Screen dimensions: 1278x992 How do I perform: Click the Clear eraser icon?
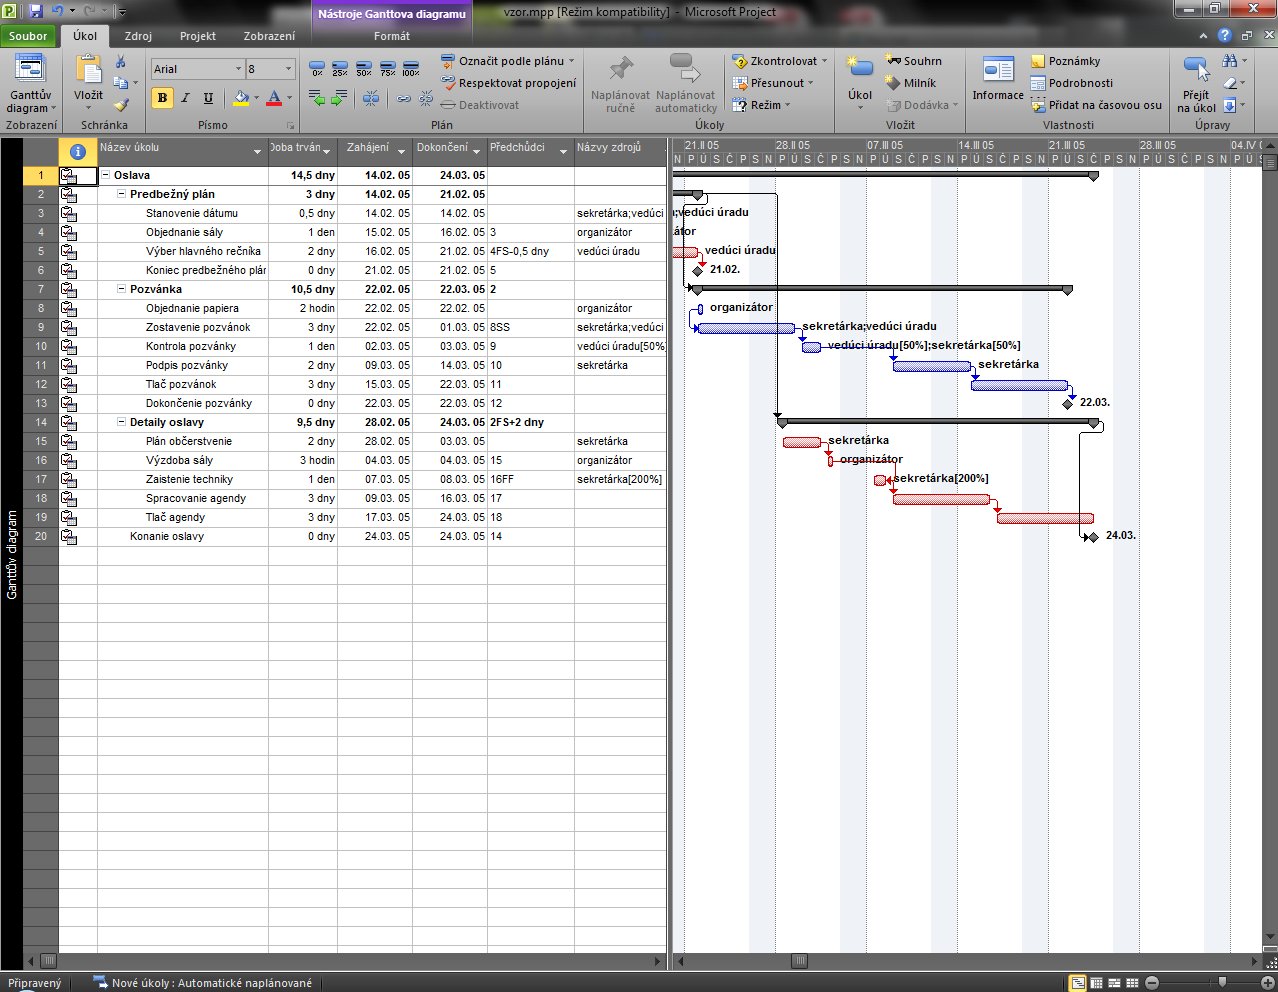point(1230,83)
